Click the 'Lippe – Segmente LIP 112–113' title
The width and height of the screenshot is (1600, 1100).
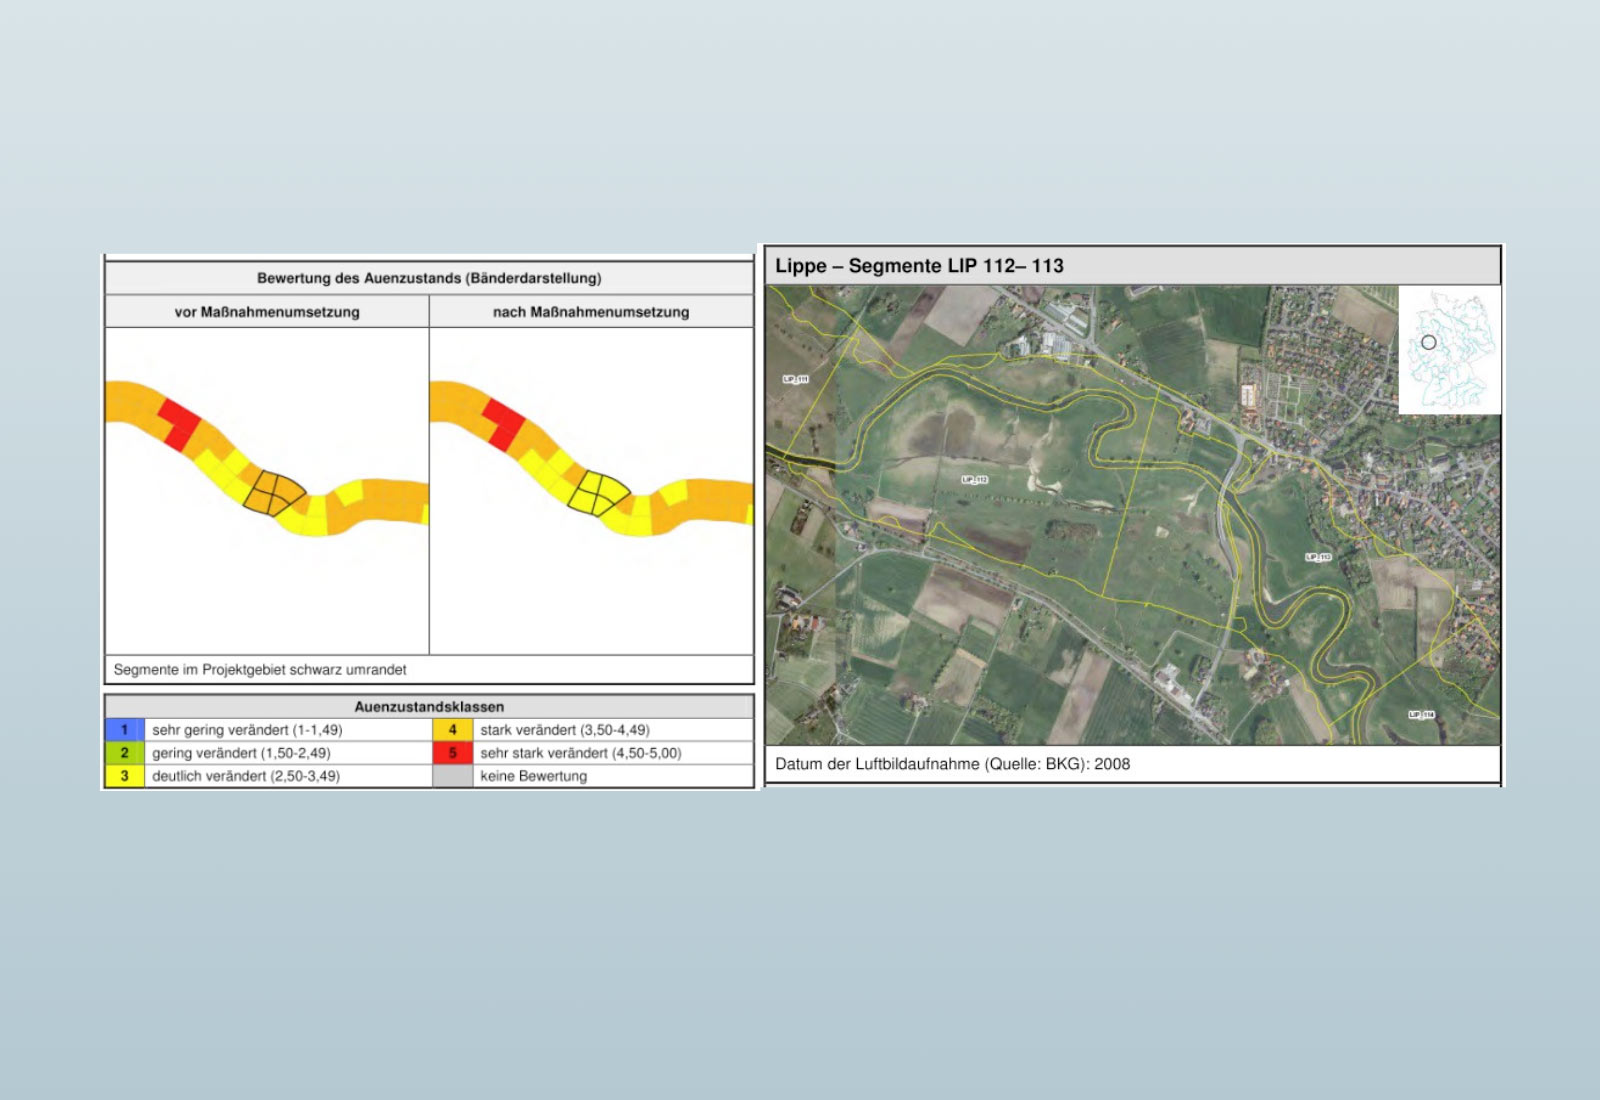coord(919,266)
